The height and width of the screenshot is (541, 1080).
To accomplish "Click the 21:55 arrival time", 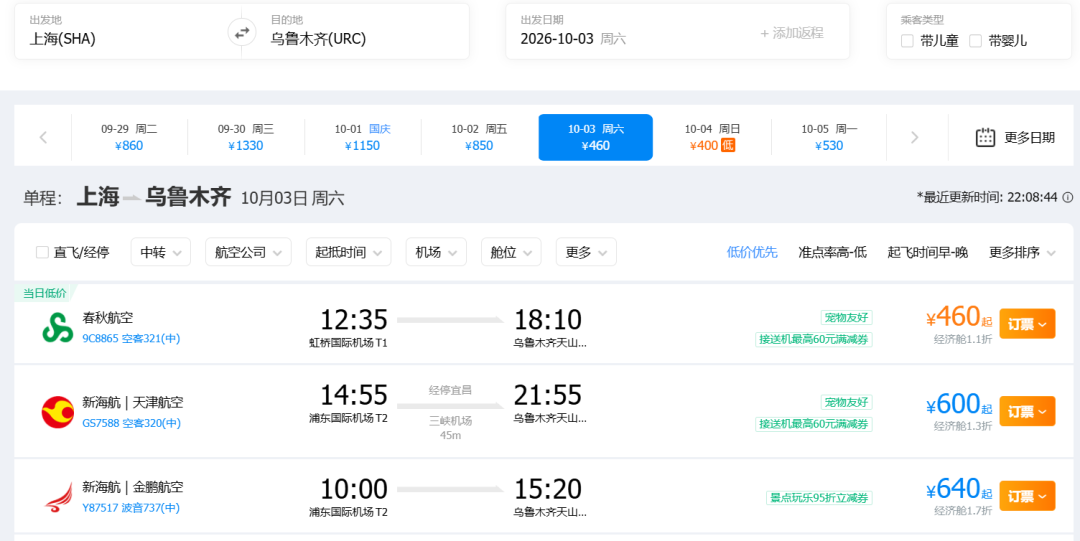I will (548, 395).
